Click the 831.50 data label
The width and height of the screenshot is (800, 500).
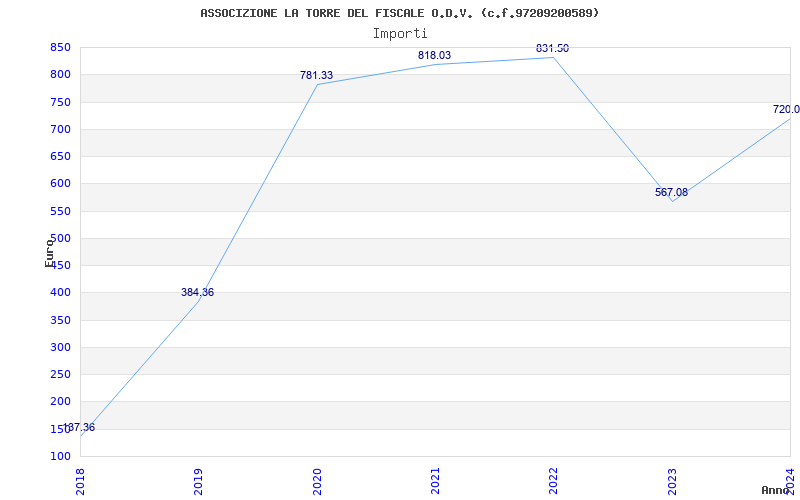coord(552,48)
